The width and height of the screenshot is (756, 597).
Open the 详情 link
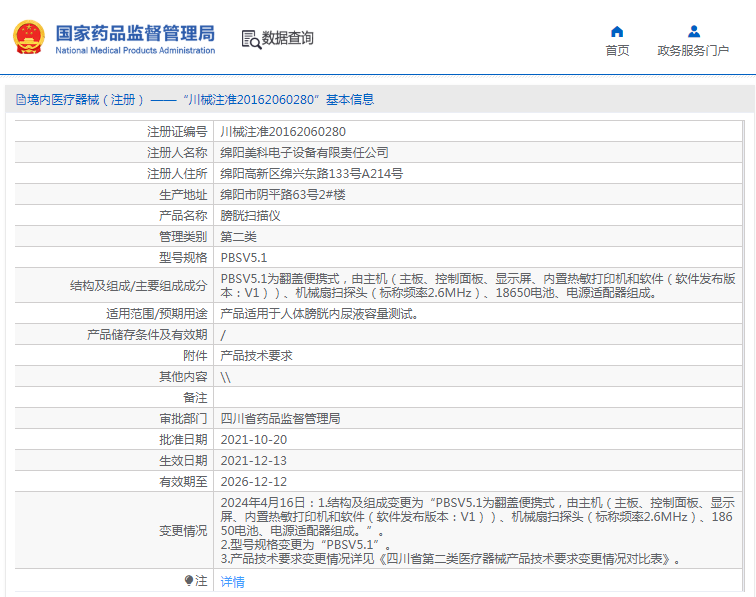coord(232,582)
